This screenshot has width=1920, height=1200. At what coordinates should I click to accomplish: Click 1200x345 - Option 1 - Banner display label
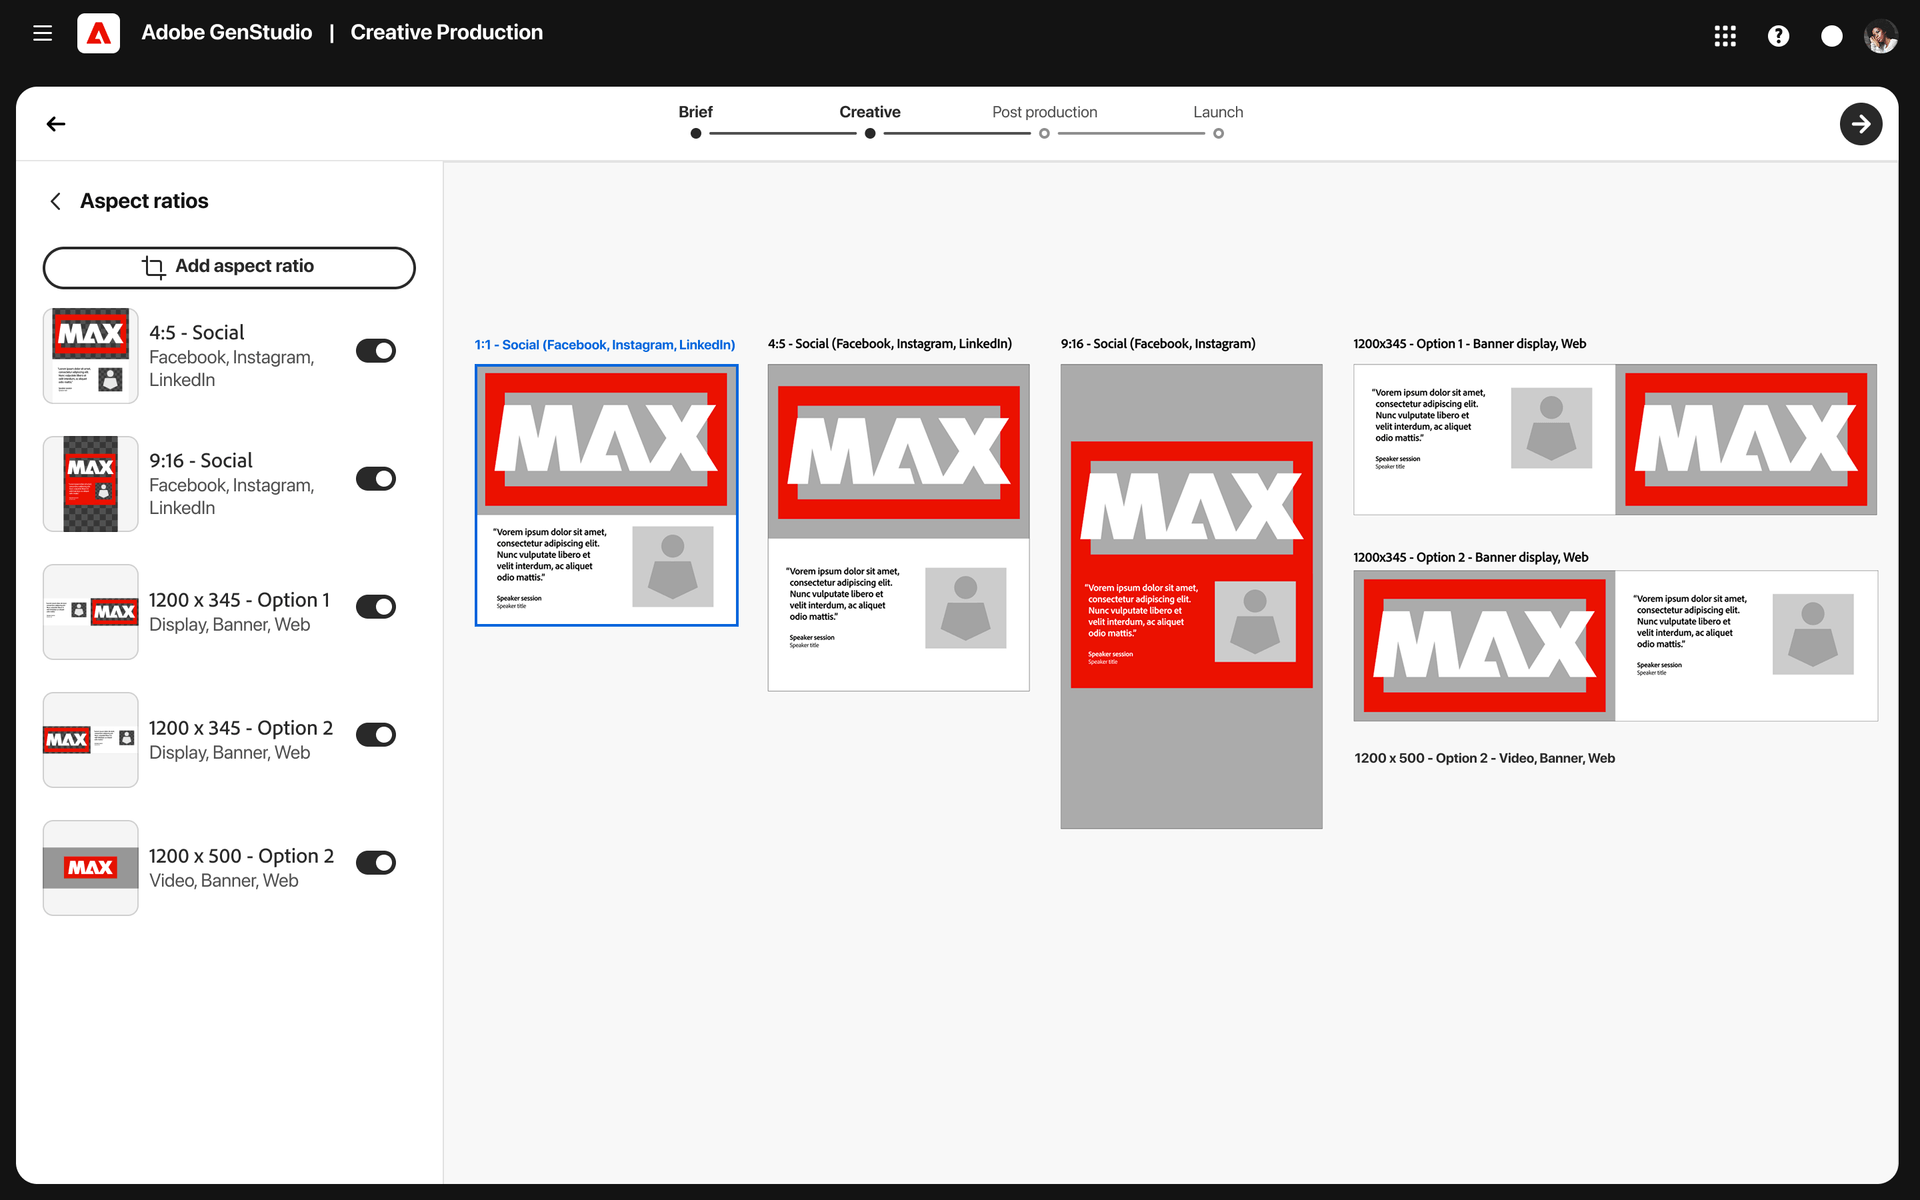[x=1469, y=344]
